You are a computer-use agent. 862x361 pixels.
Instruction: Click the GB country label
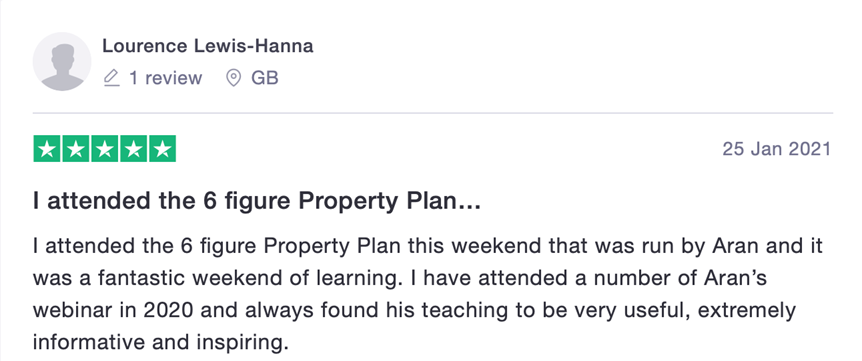pos(265,78)
